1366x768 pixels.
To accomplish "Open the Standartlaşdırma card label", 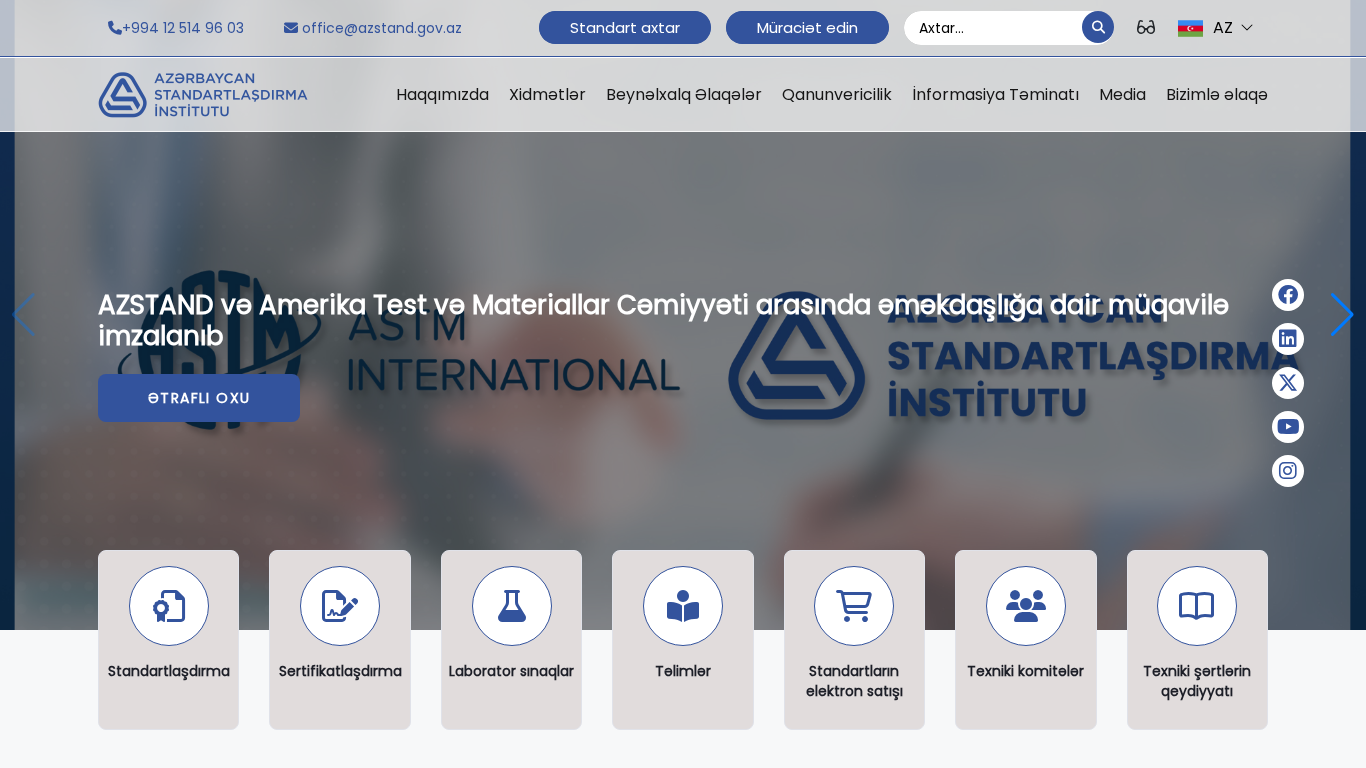I will click(x=169, y=671).
